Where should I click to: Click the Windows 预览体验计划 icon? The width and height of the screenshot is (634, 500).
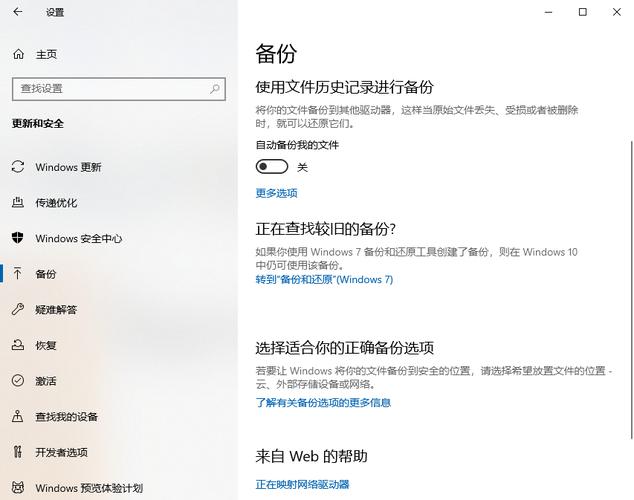(18, 487)
